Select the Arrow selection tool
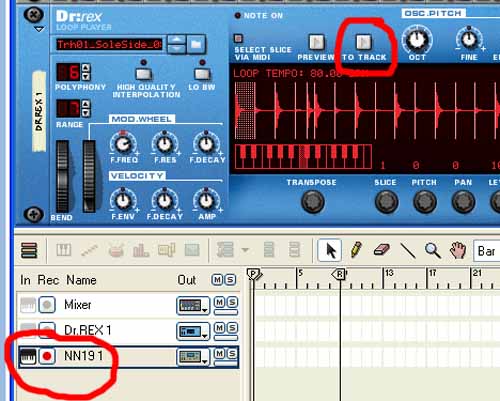This screenshot has width=500, height=401. pyautogui.click(x=330, y=250)
